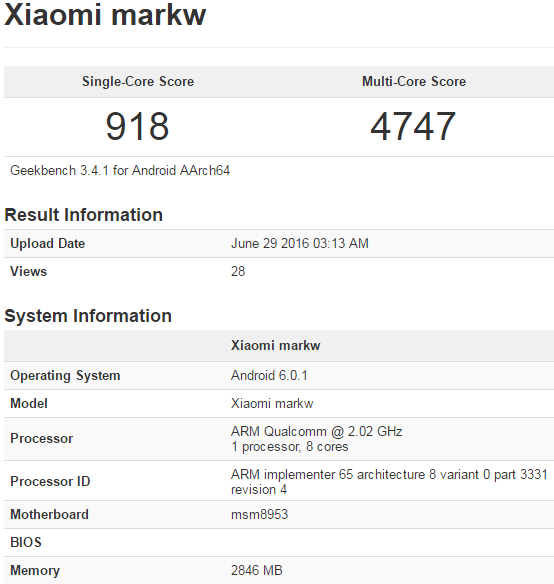Click the BIOS row label
The width and height of the screenshot is (554, 584).
tap(26, 542)
